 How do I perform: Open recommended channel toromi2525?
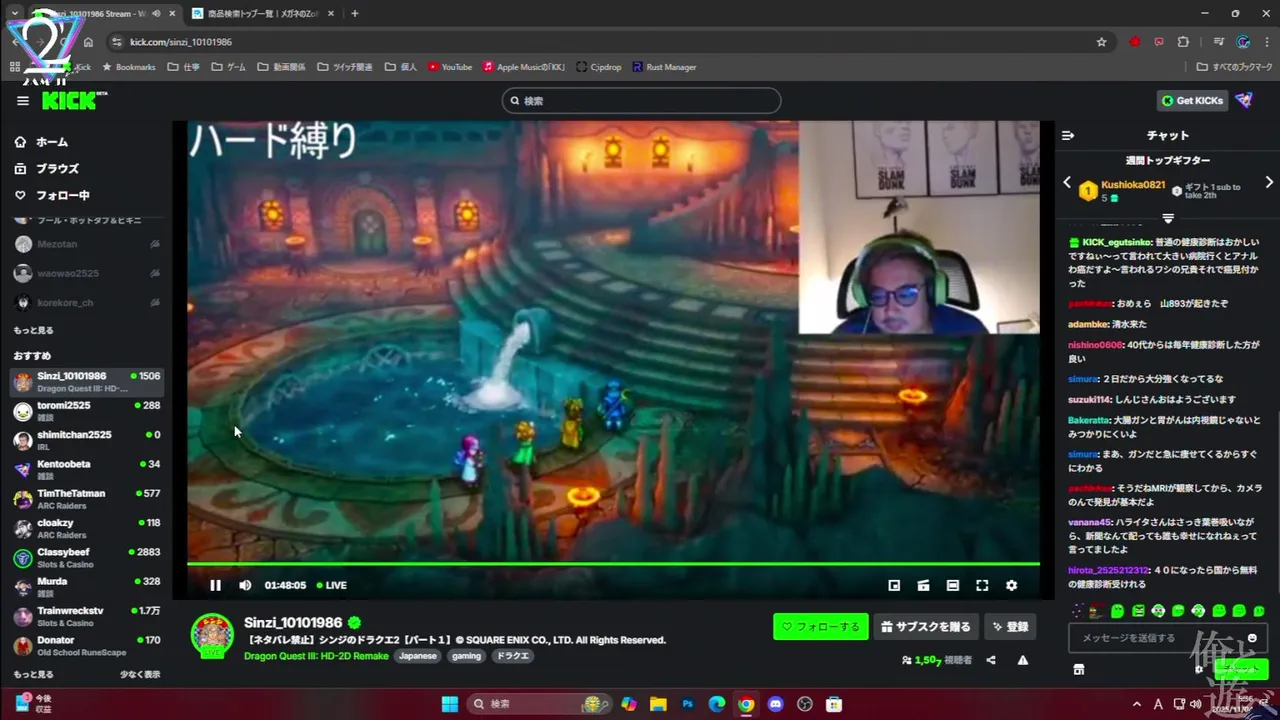[87, 411]
